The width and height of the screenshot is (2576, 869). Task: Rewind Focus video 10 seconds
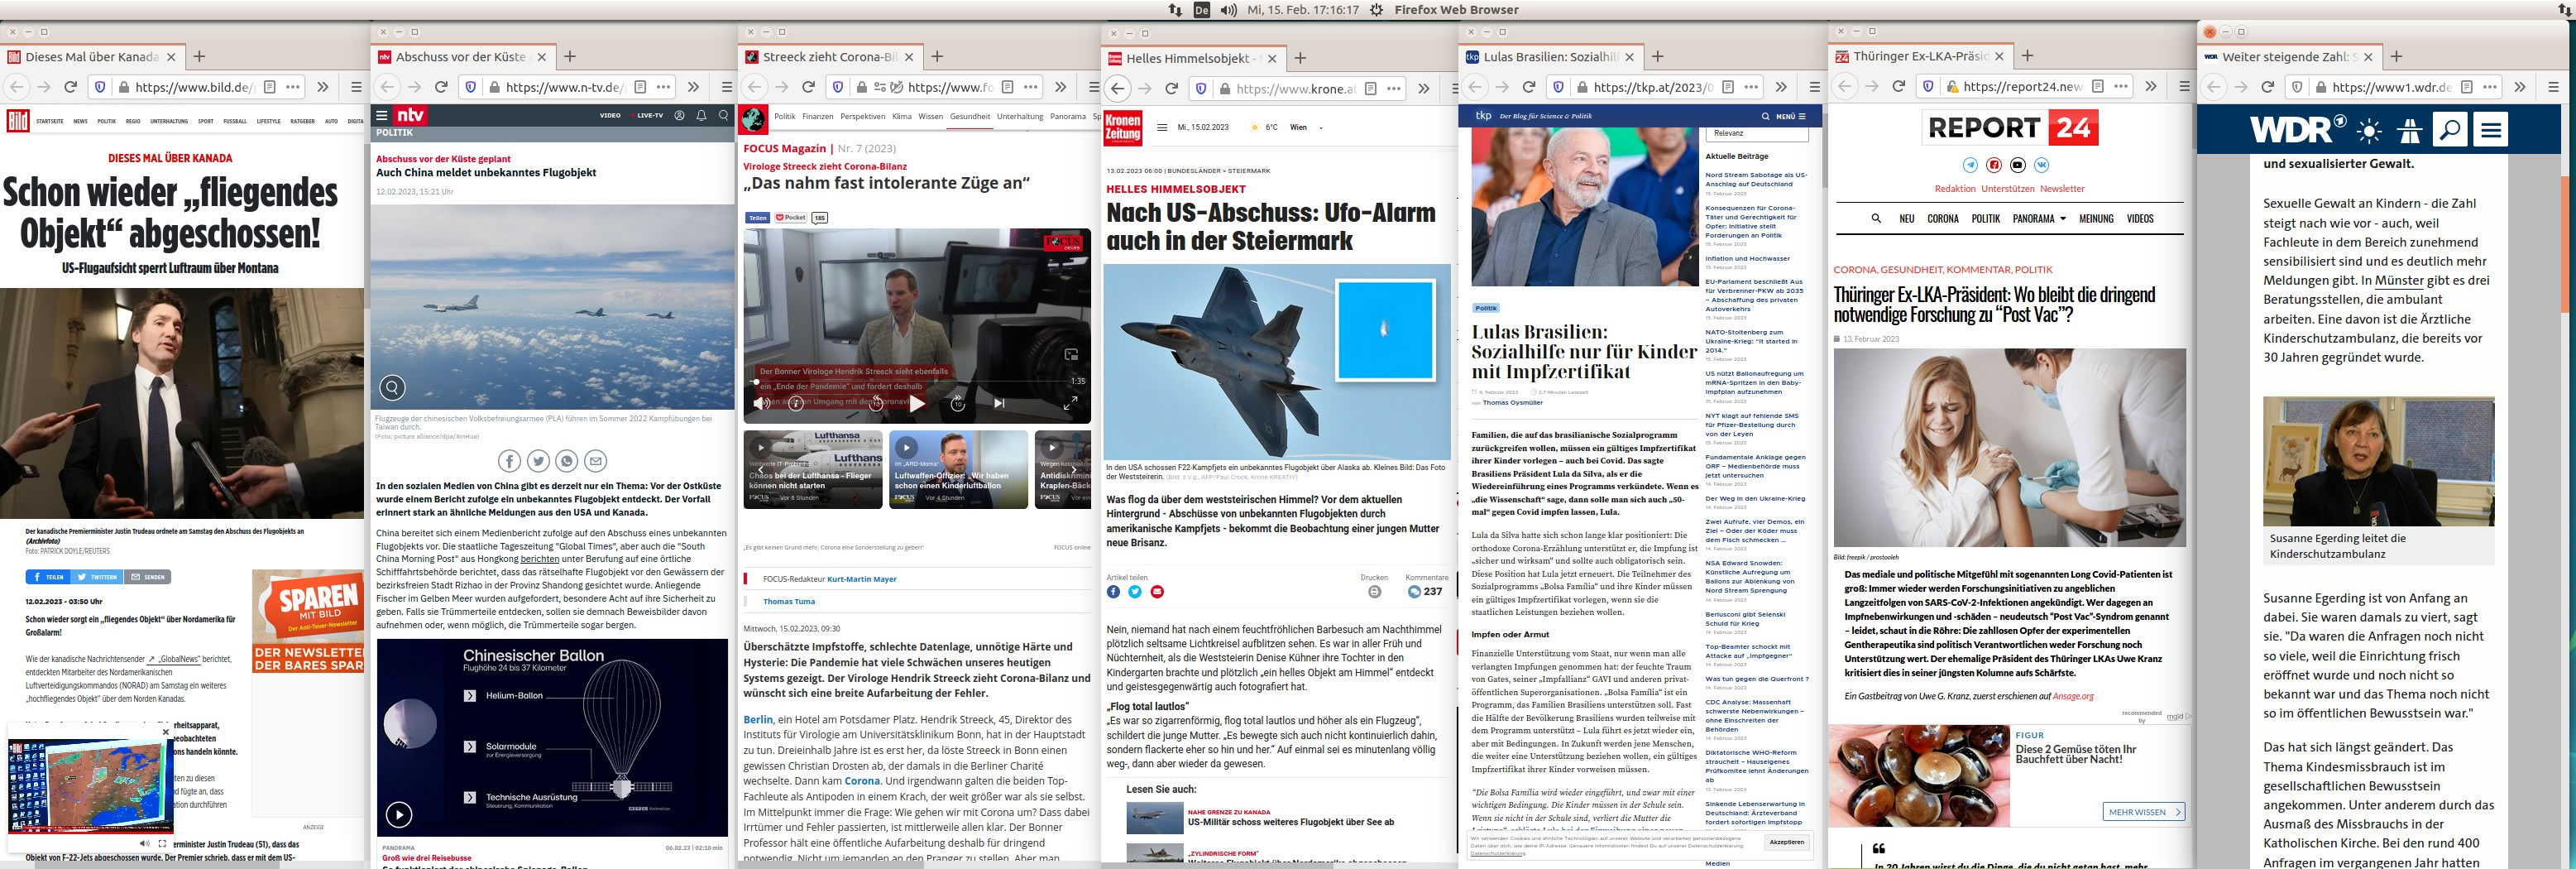coord(876,403)
